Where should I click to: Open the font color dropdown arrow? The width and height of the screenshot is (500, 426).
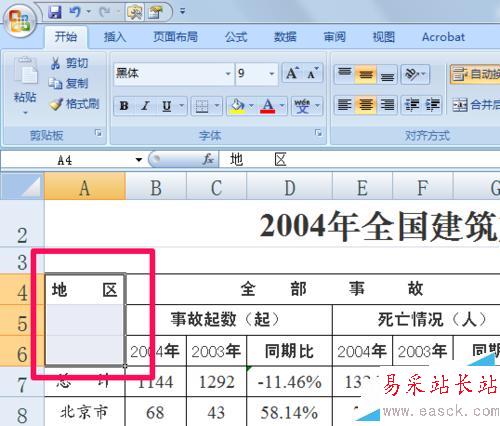pos(282,106)
